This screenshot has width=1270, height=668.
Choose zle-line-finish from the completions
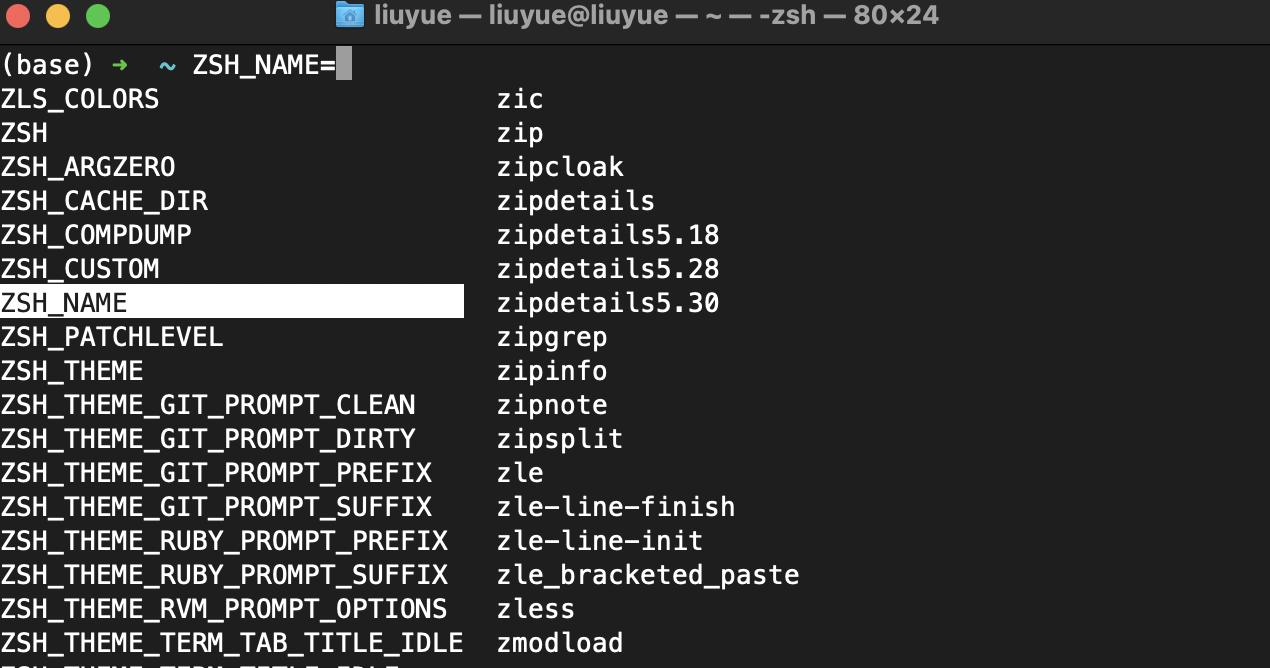[616, 507]
